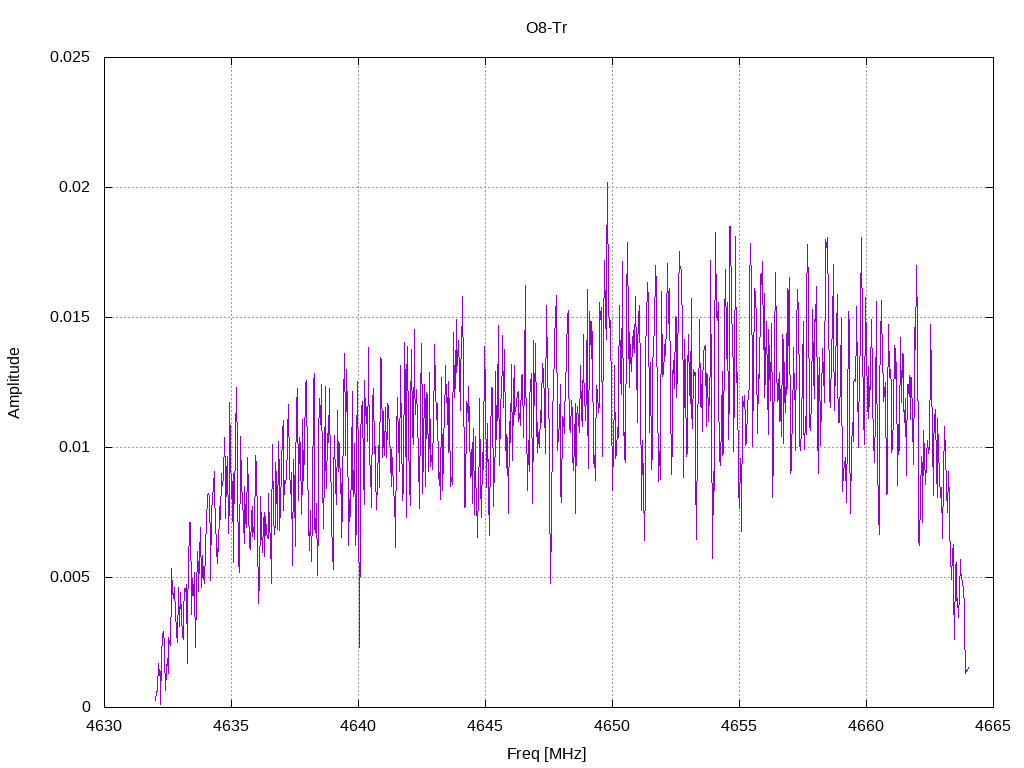Click the 4665 x-axis tick label
Viewport: 1024px width, 768px height.
pyautogui.click(x=993, y=726)
